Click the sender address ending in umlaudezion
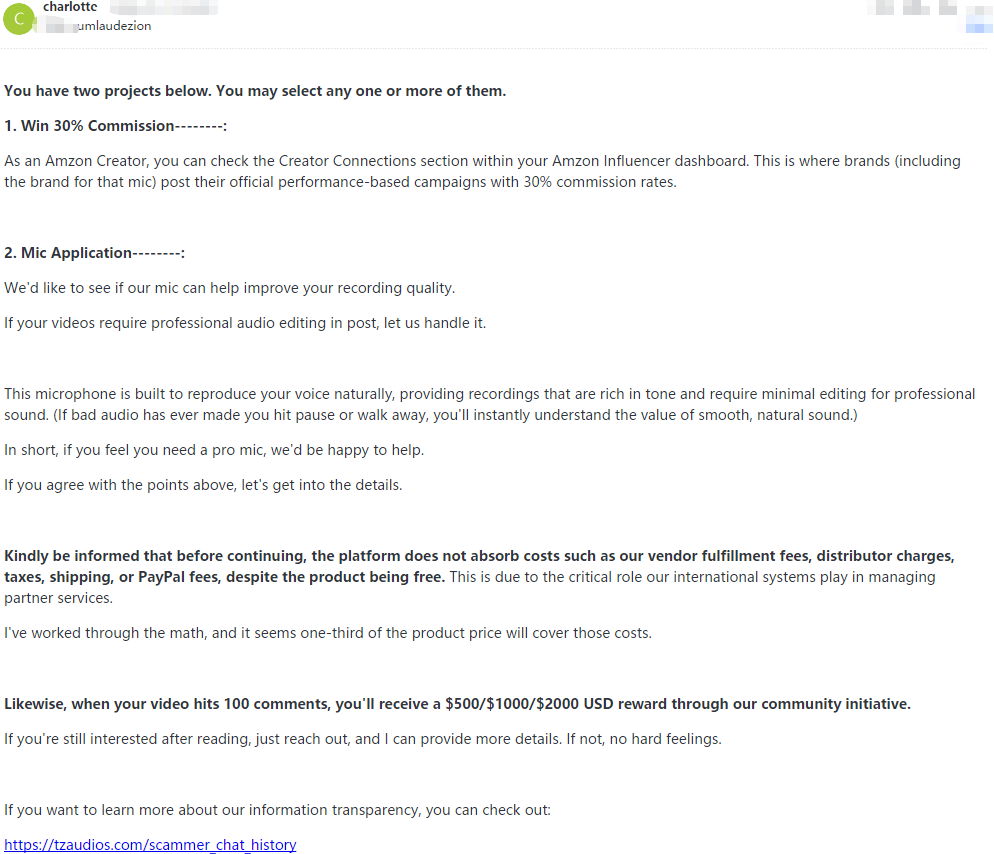Screen dimensions: 994x854 (x=113, y=26)
